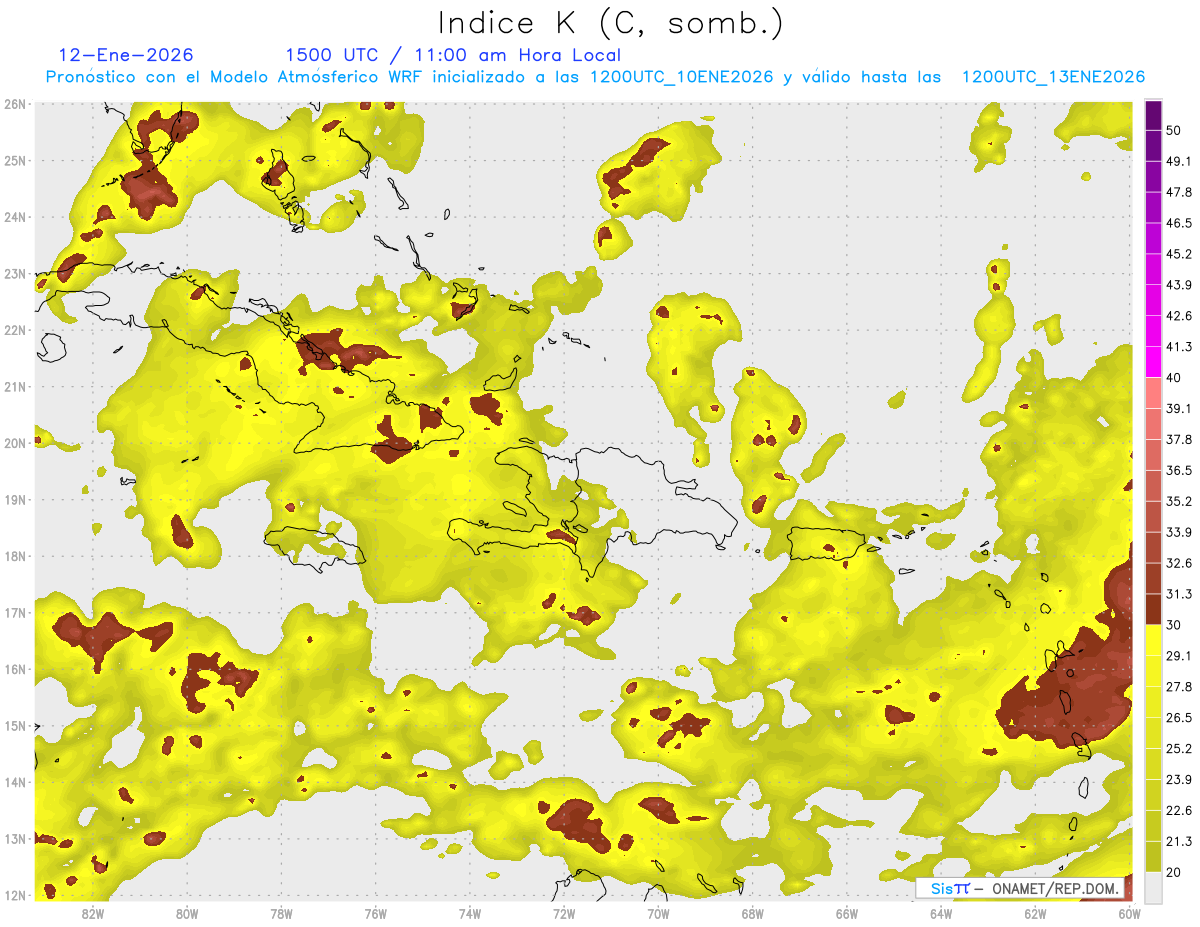Click the colorbar value "30"

click(1173, 625)
